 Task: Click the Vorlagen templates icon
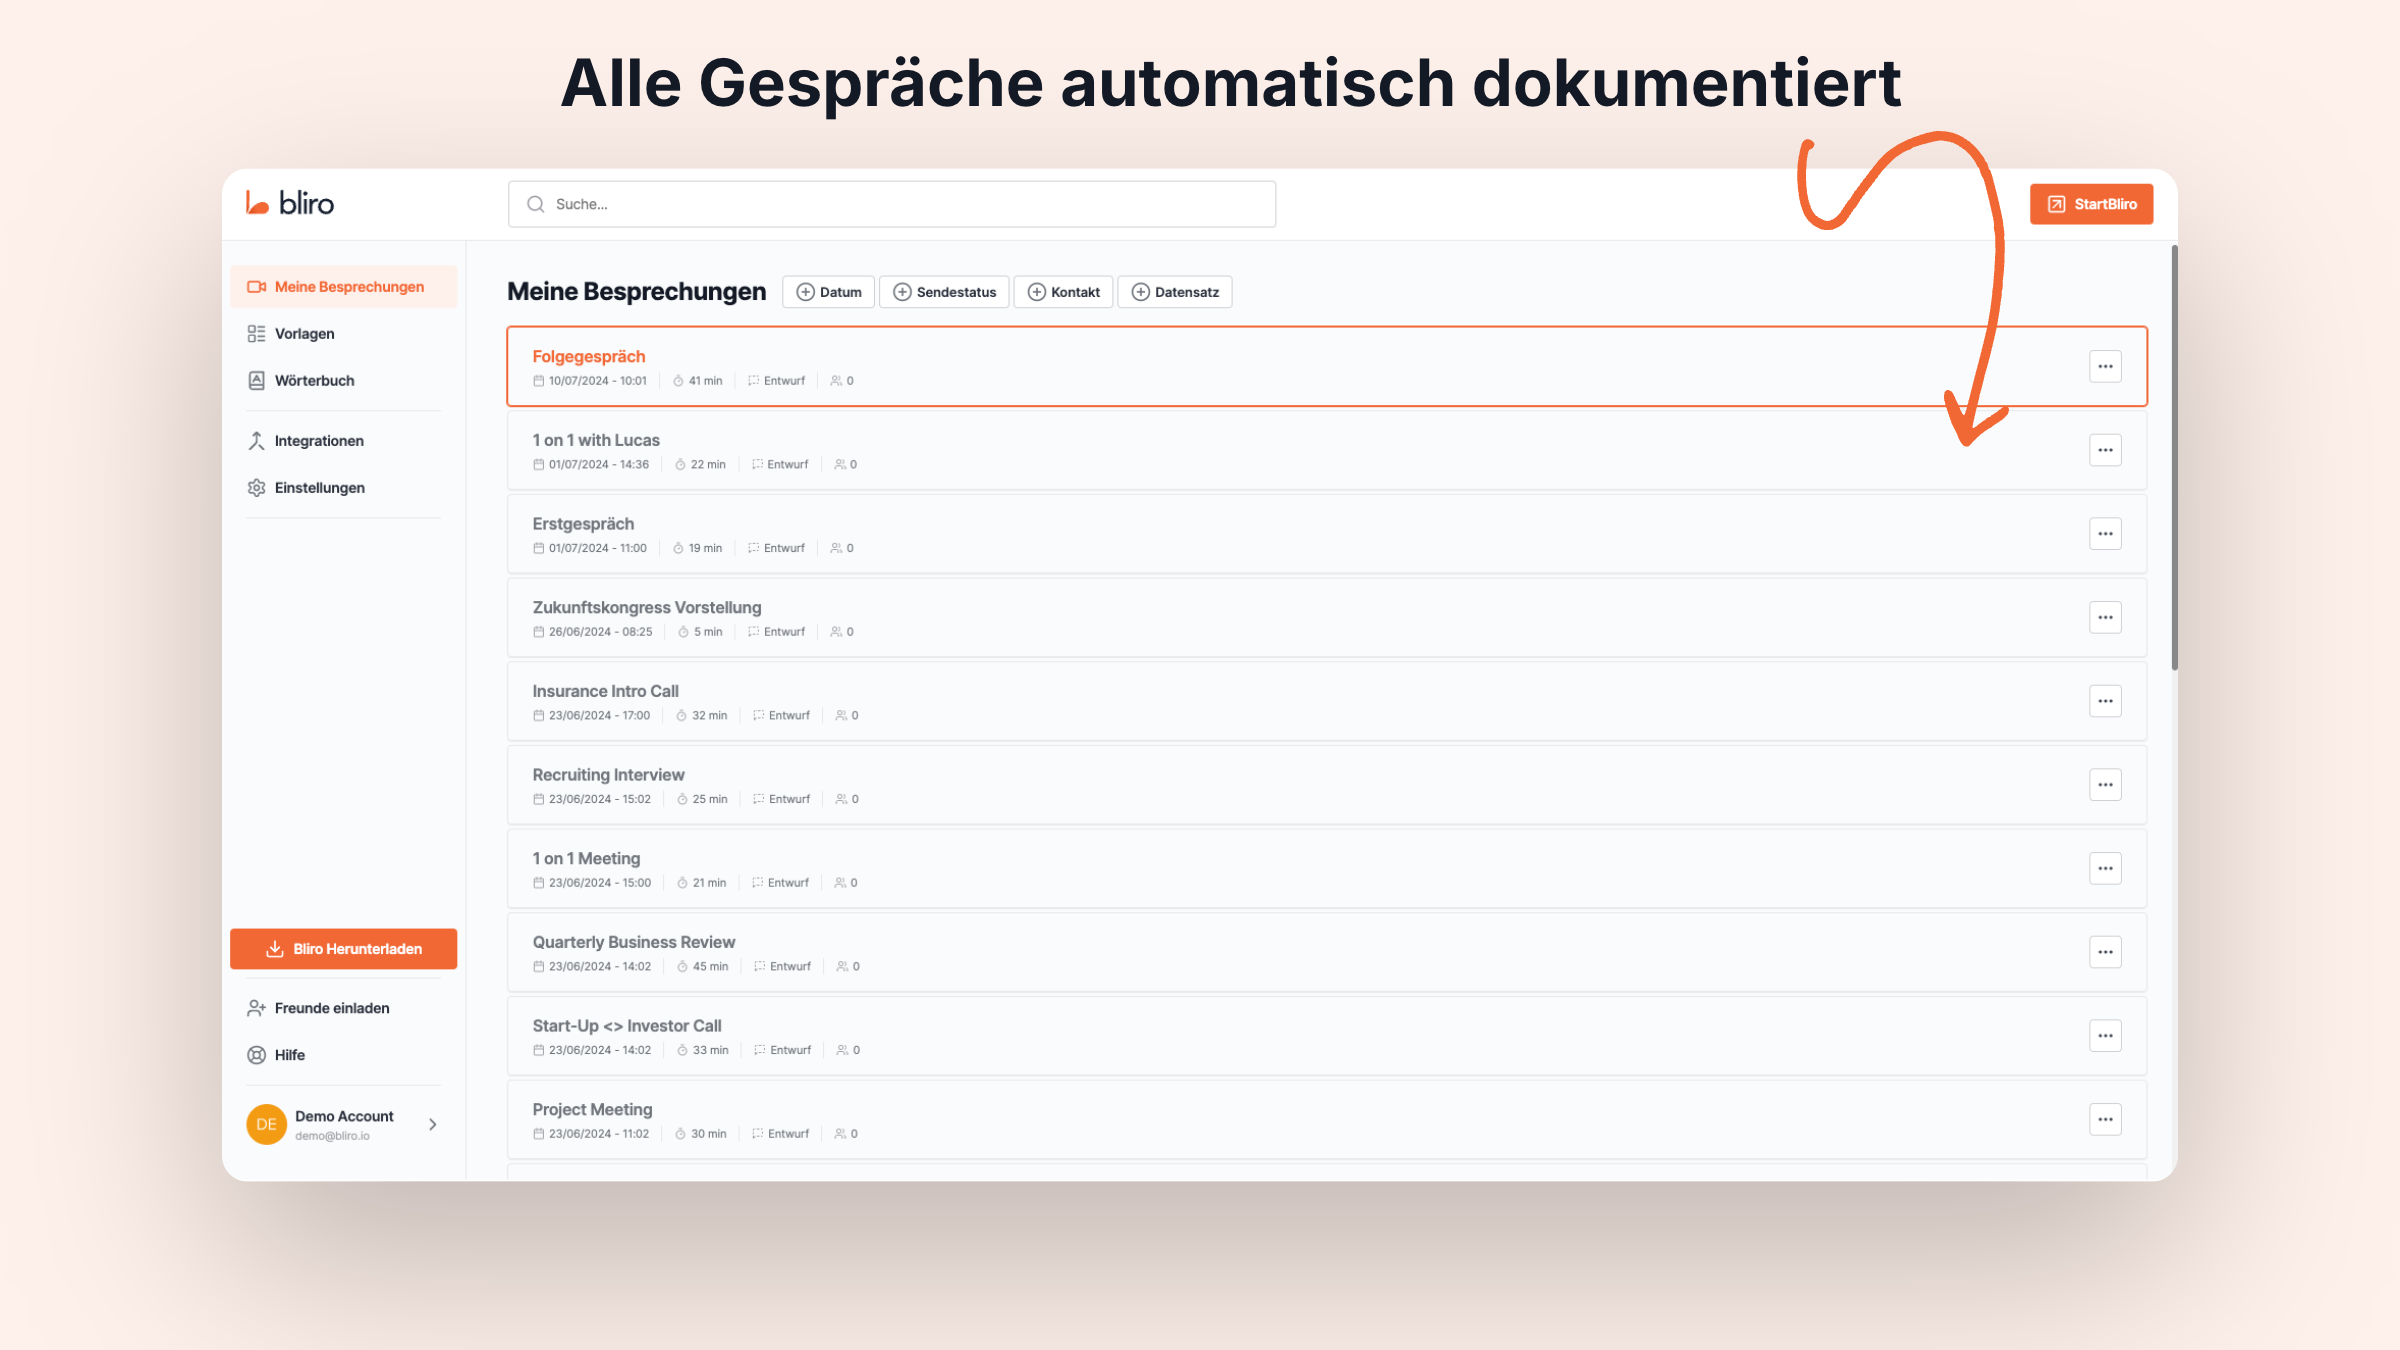(x=257, y=333)
